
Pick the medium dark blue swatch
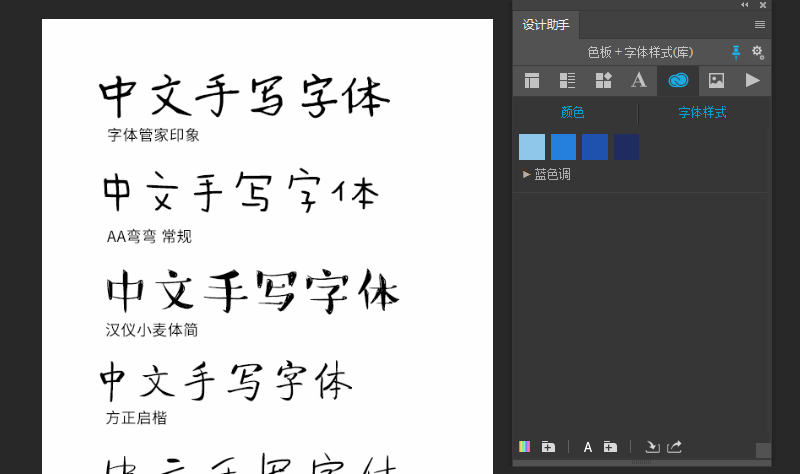pyautogui.click(x=595, y=147)
